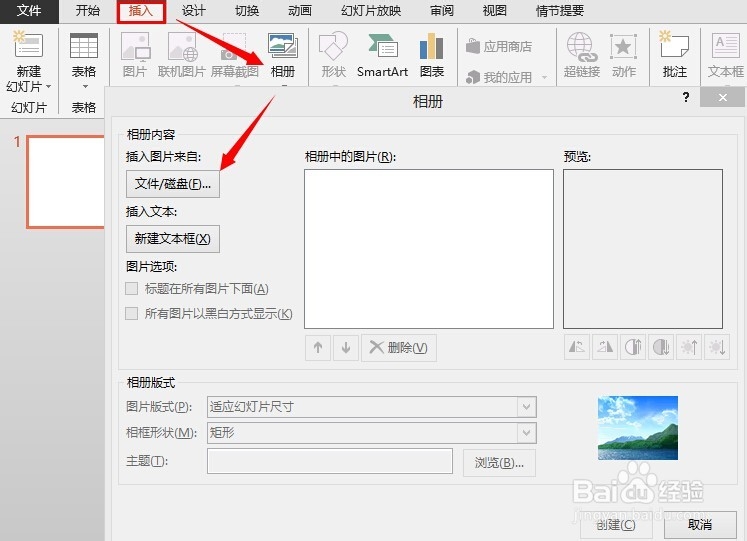Click the 文件/磁盘(F)... button

coord(172,184)
